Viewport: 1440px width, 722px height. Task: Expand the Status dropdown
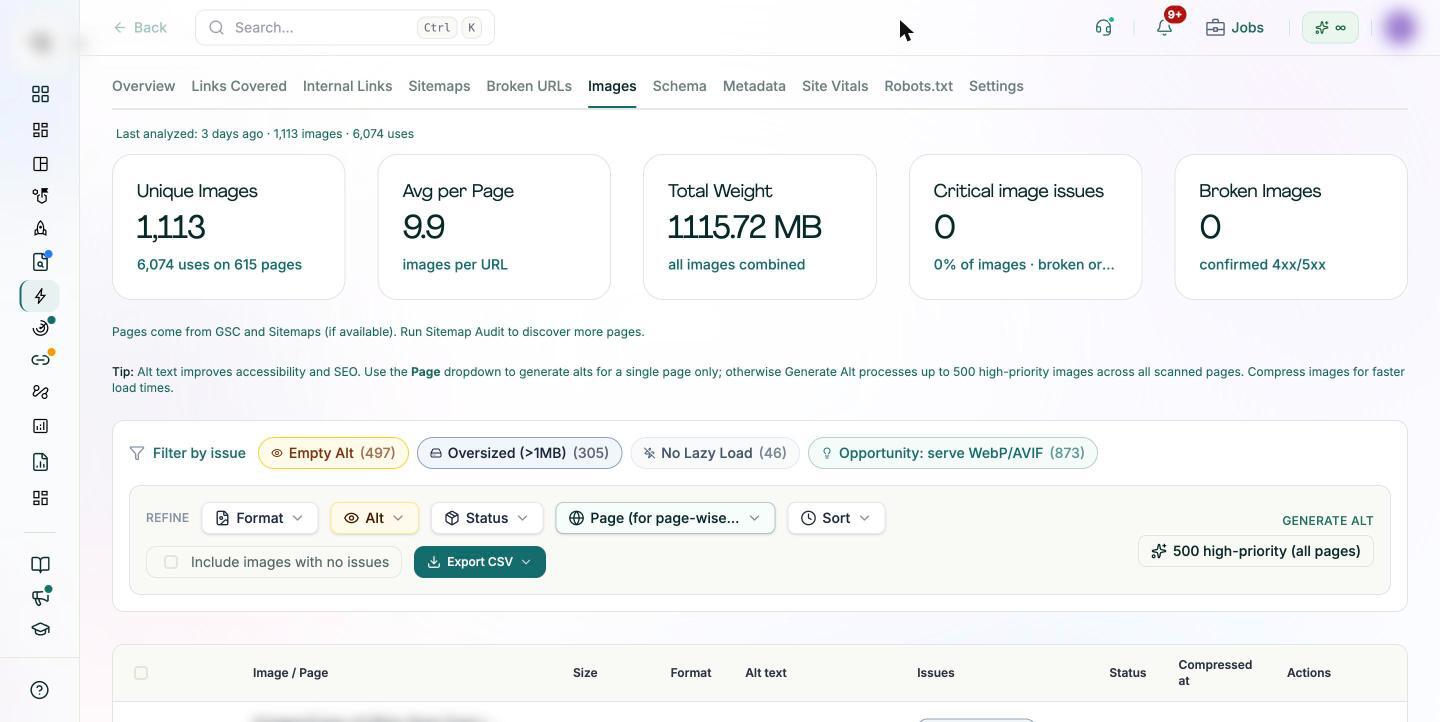coord(487,518)
